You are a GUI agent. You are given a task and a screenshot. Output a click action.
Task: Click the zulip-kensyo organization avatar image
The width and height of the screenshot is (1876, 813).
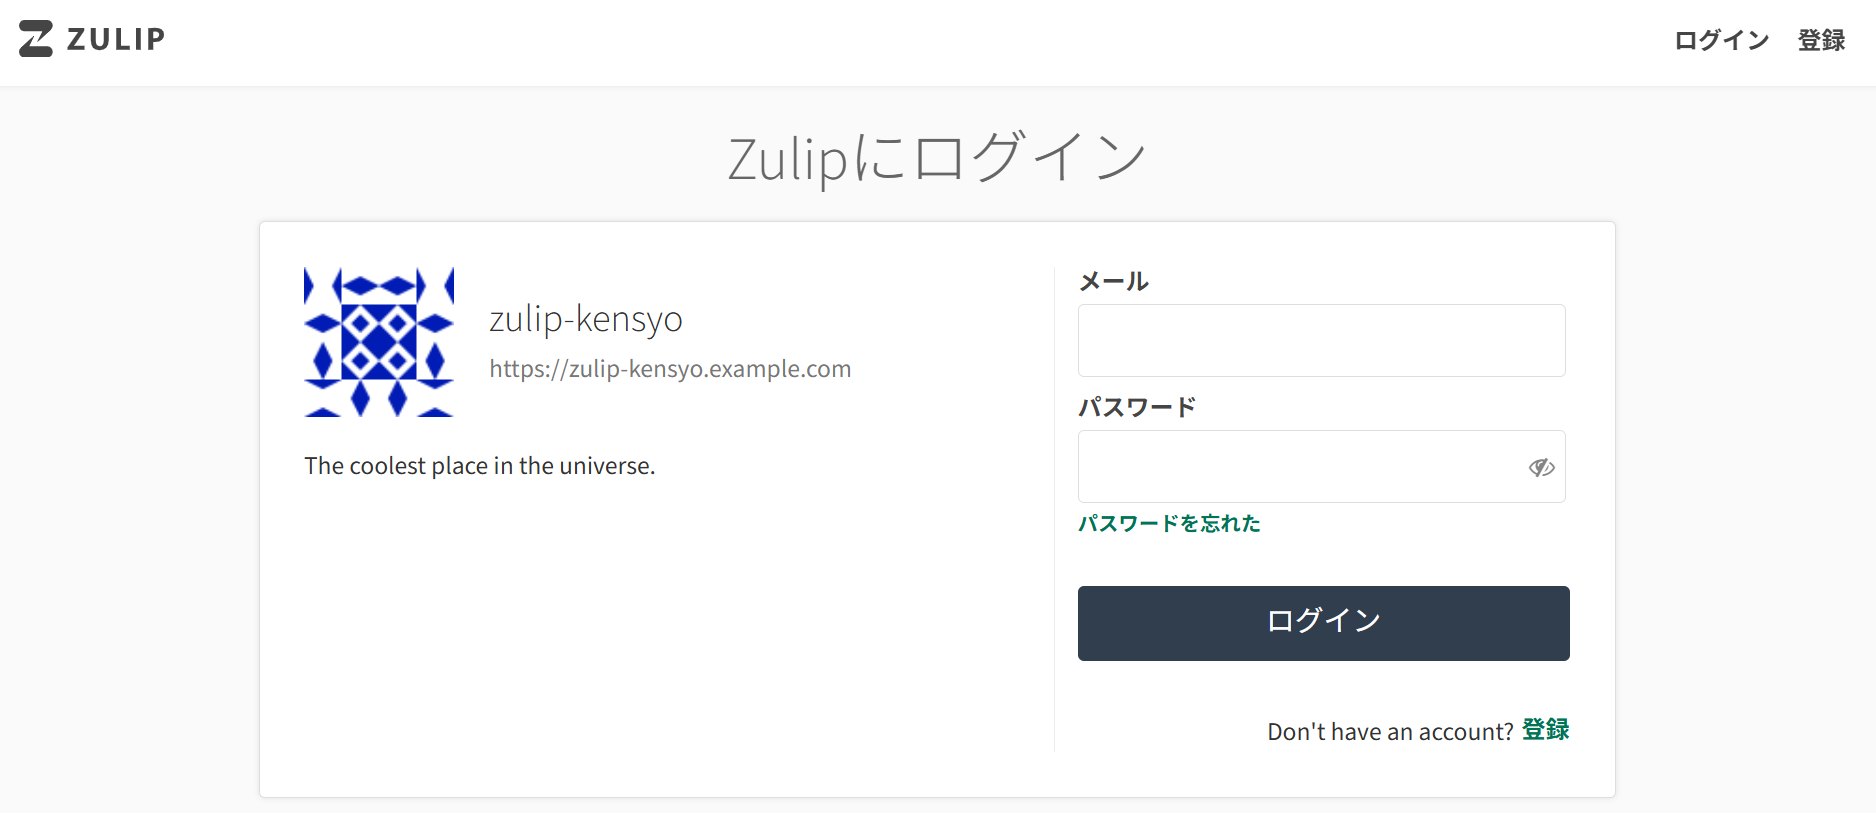[379, 342]
